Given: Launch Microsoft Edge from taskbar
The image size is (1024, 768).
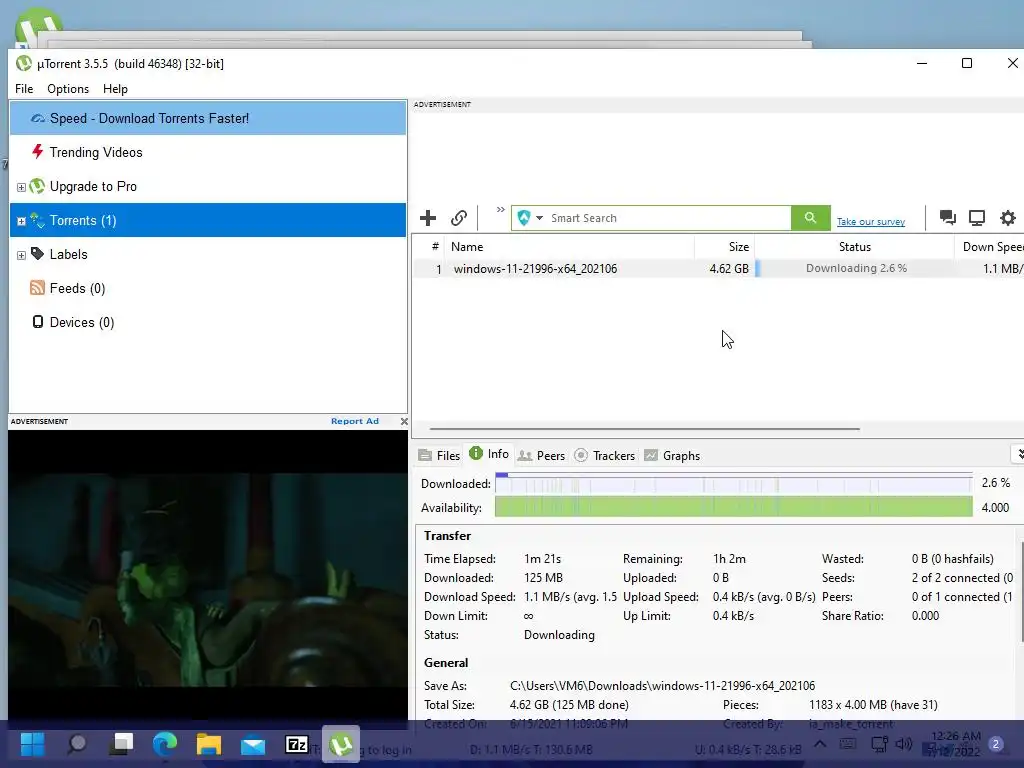Looking at the screenshot, I should tap(165, 744).
